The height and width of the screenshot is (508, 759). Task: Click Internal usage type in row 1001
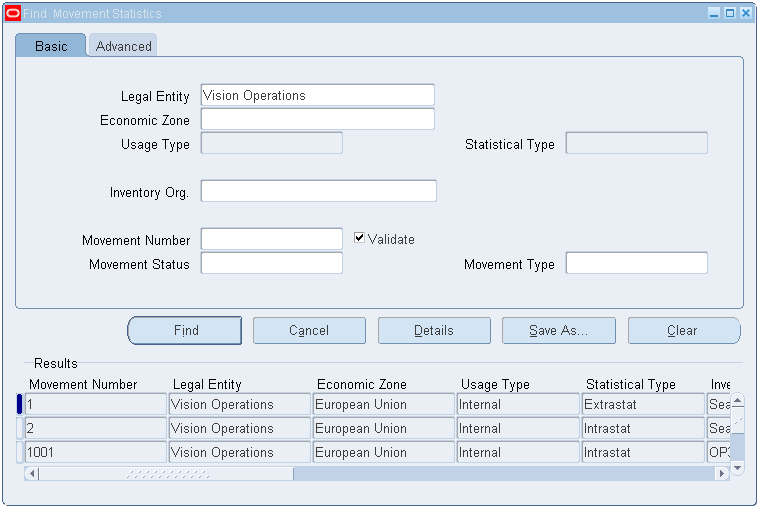pos(518,452)
